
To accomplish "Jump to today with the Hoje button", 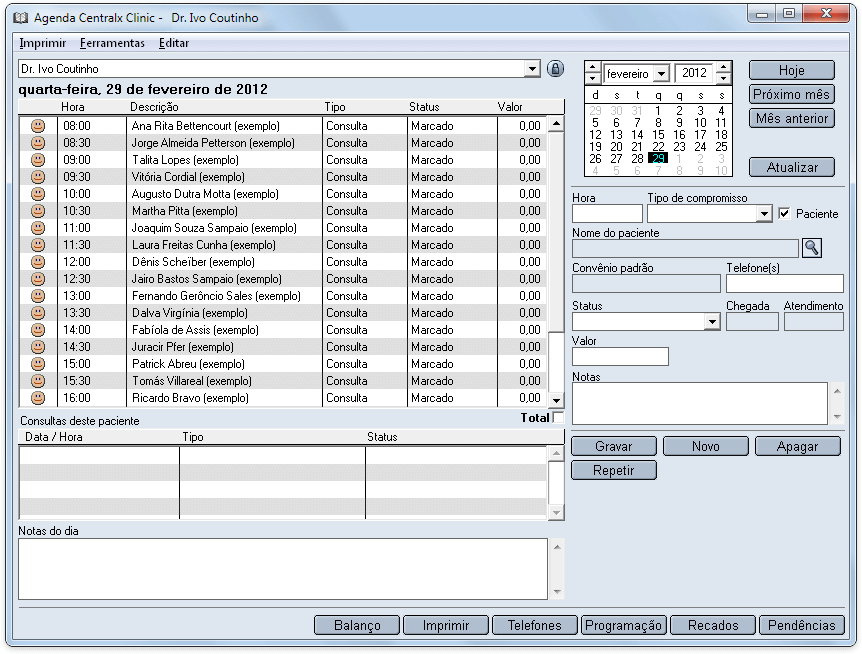I will point(792,70).
